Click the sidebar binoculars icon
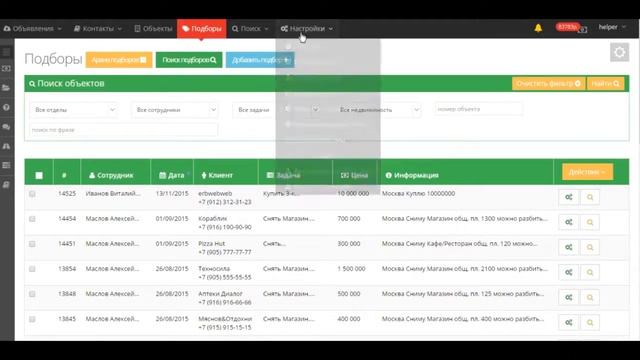The width and height of the screenshot is (640, 360). click(x=6, y=146)
